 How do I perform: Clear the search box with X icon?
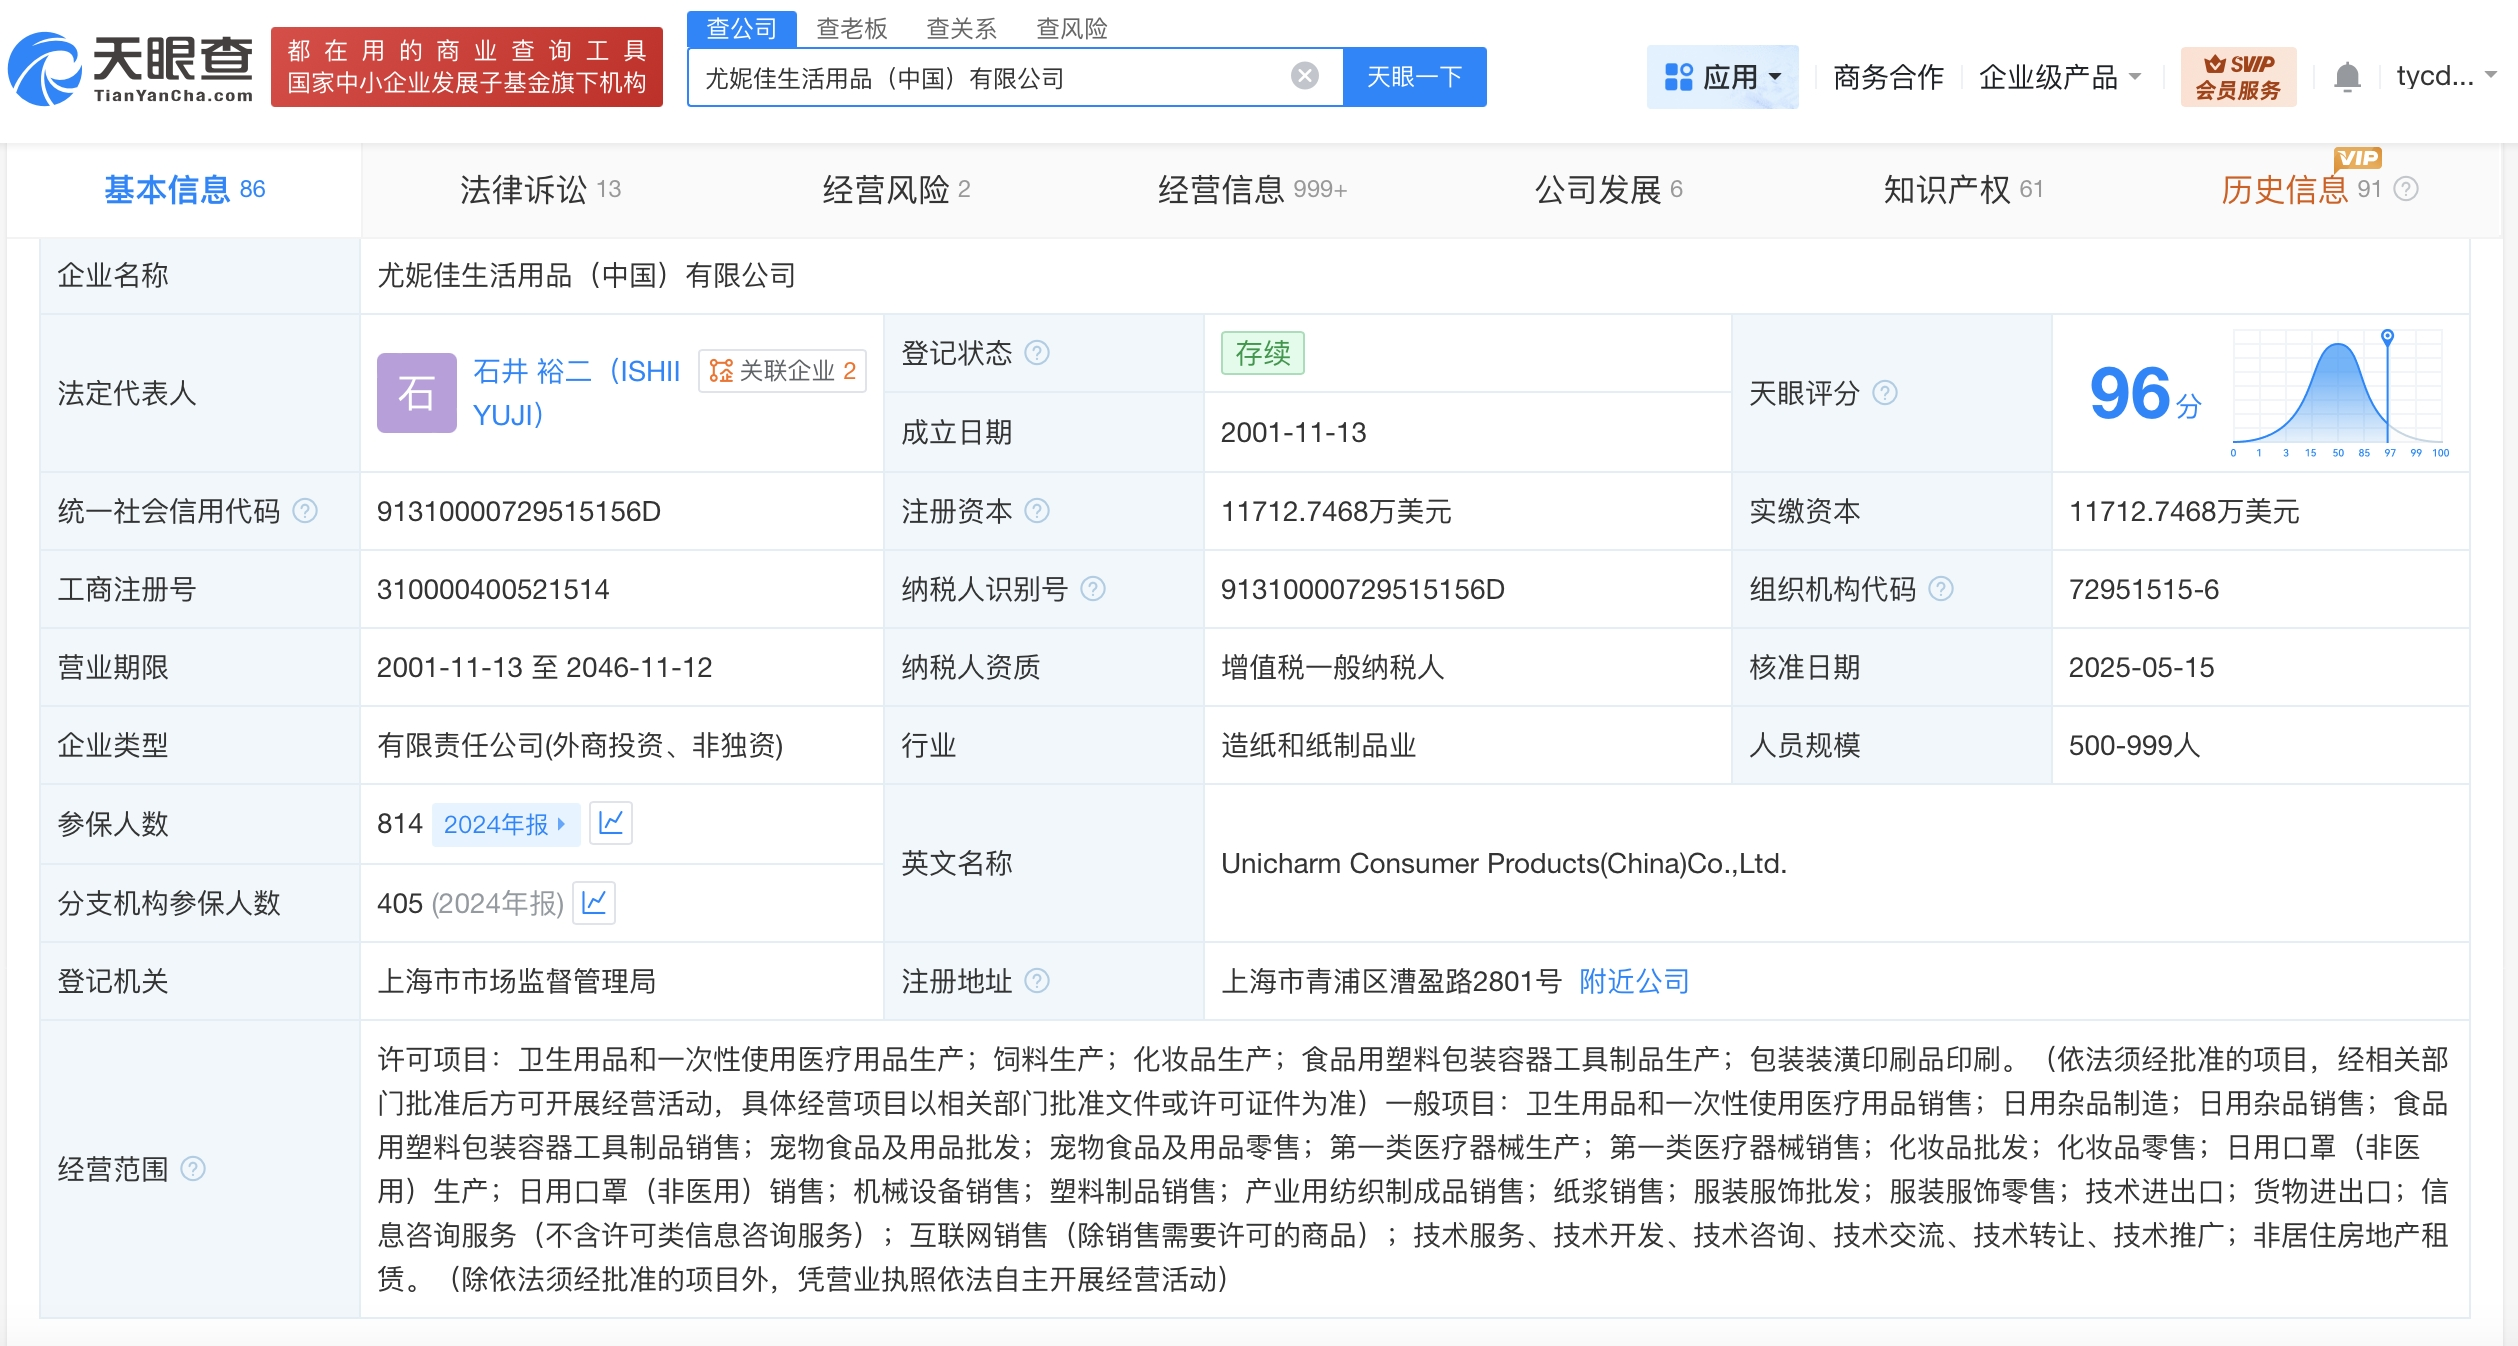(x=1304, y=76)
